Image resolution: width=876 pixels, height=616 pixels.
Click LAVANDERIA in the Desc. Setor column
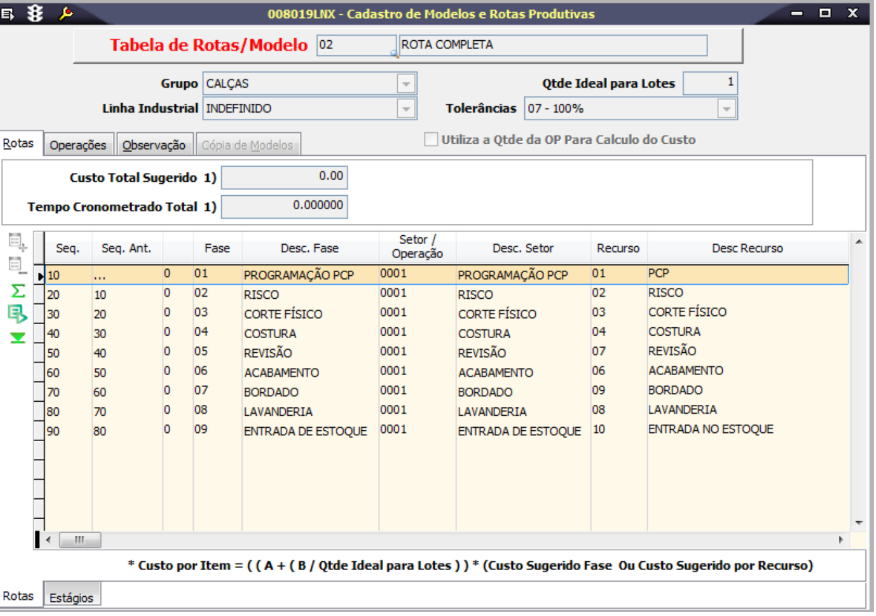pyautogui.click(x=492, y=412)
